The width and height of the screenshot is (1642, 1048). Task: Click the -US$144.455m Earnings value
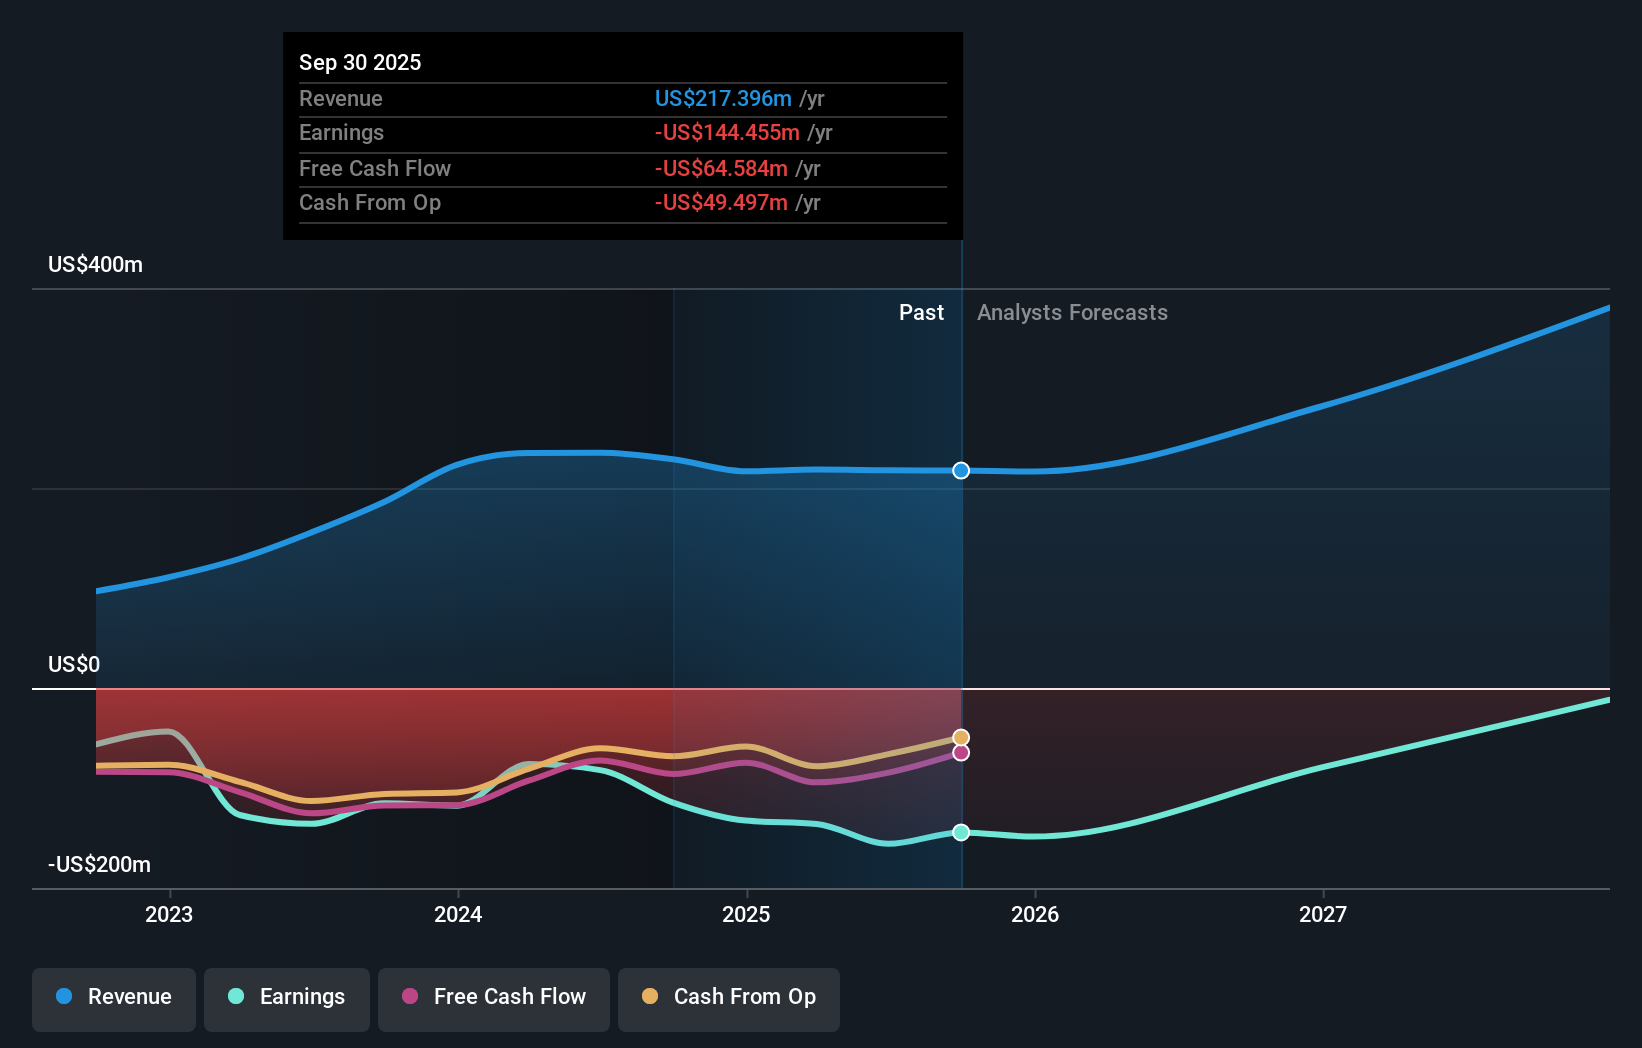tap(728, 132)
